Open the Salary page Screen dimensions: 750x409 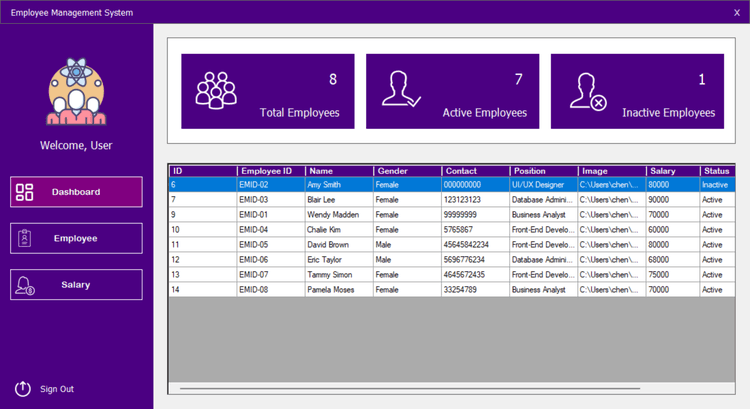76,285
